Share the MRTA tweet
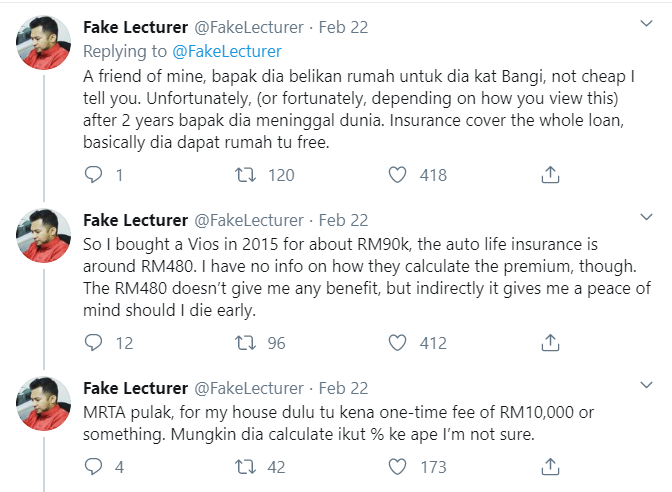672x492 pixels. tap(549, 466)
